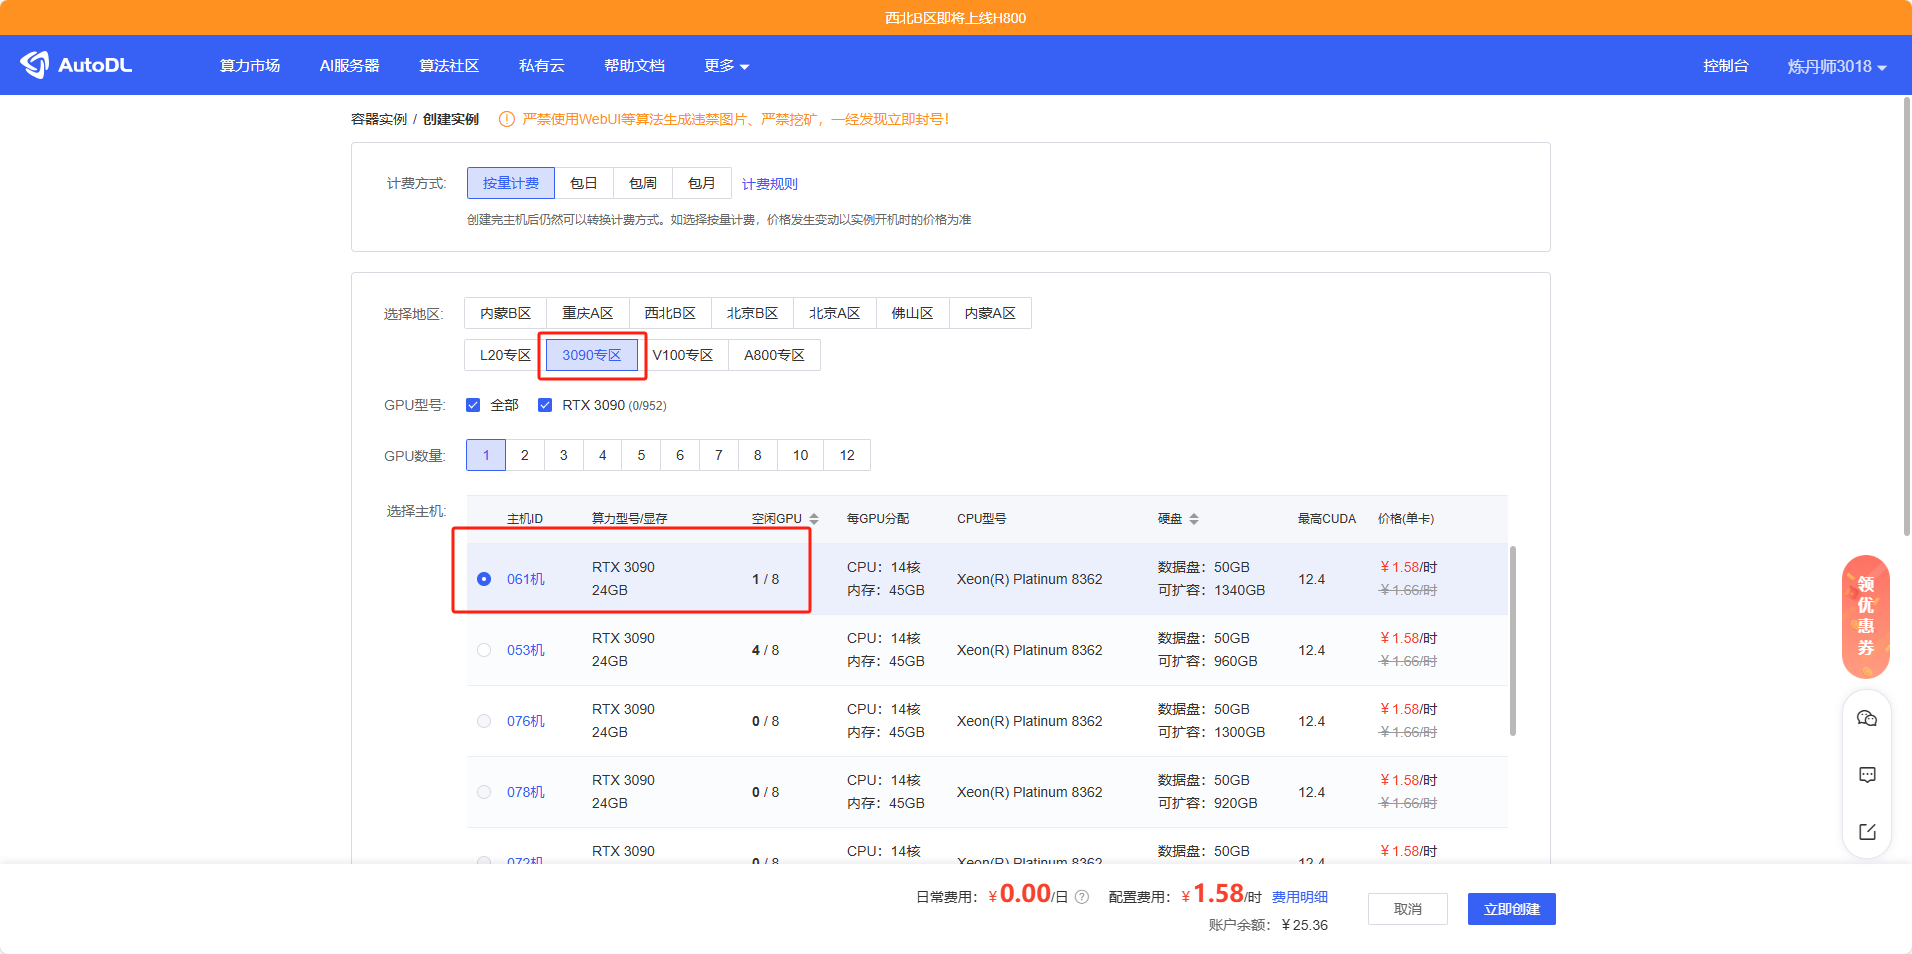Set GPU count to 4

point(603,455)
